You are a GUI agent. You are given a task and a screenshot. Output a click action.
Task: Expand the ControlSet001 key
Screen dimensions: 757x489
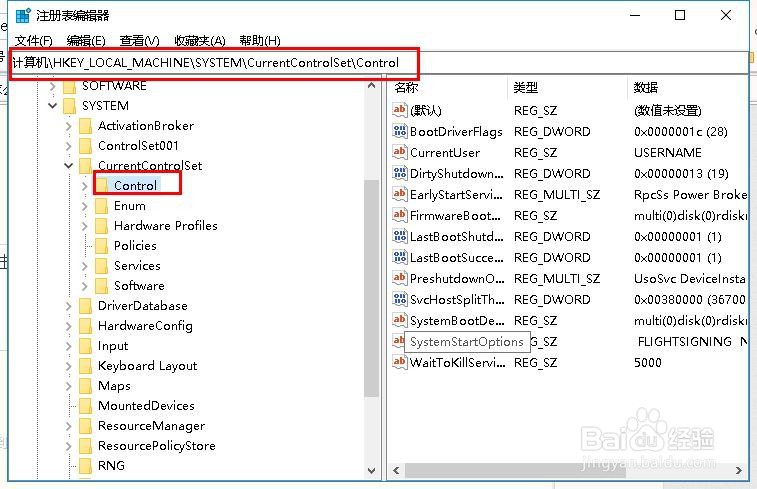69,146
